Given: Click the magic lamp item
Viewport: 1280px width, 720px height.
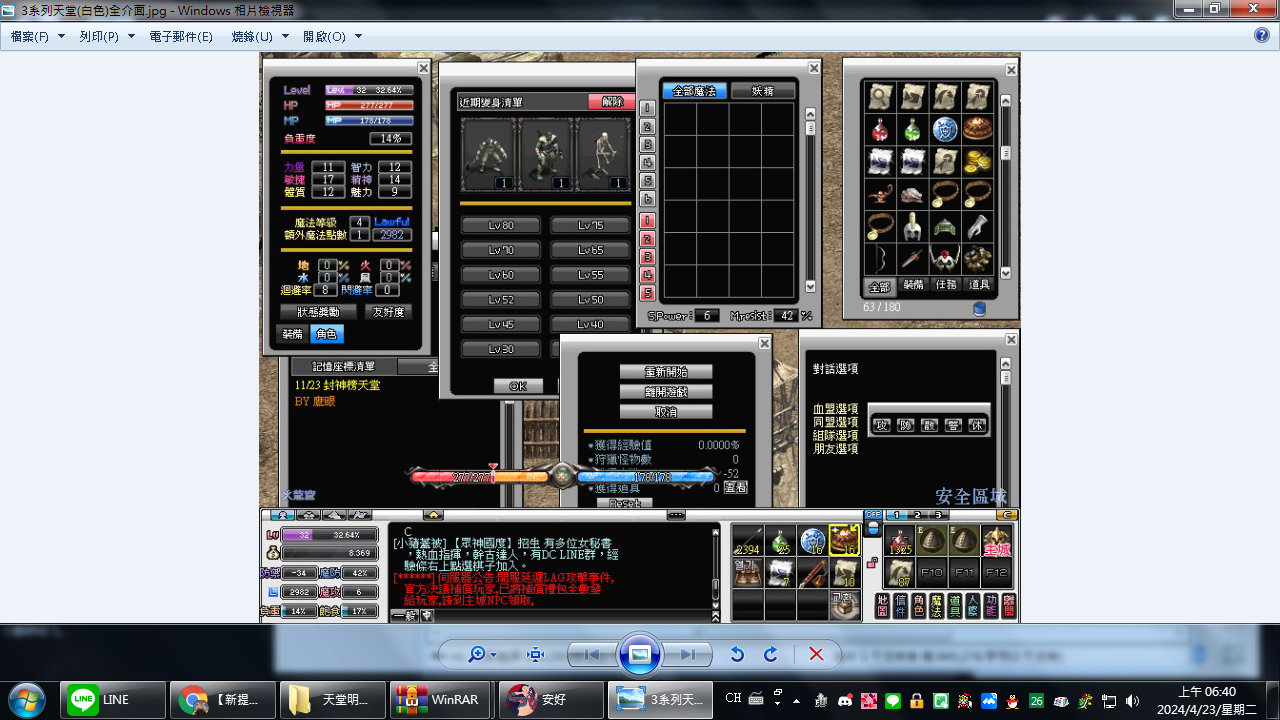Looking at the screenshot, I should [880, 194].
